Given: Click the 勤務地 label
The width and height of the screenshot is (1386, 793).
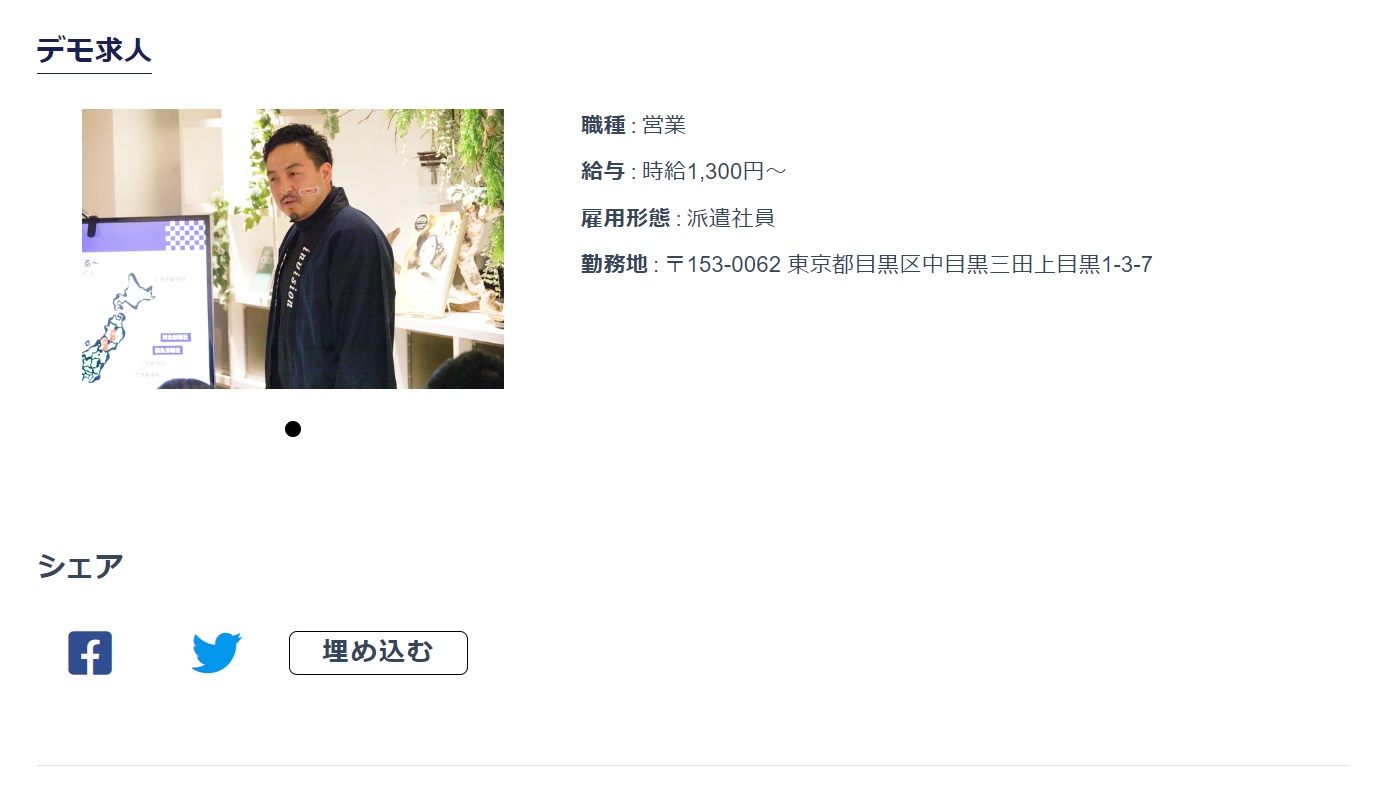Looking at the screenshot, I should (614, 265).
